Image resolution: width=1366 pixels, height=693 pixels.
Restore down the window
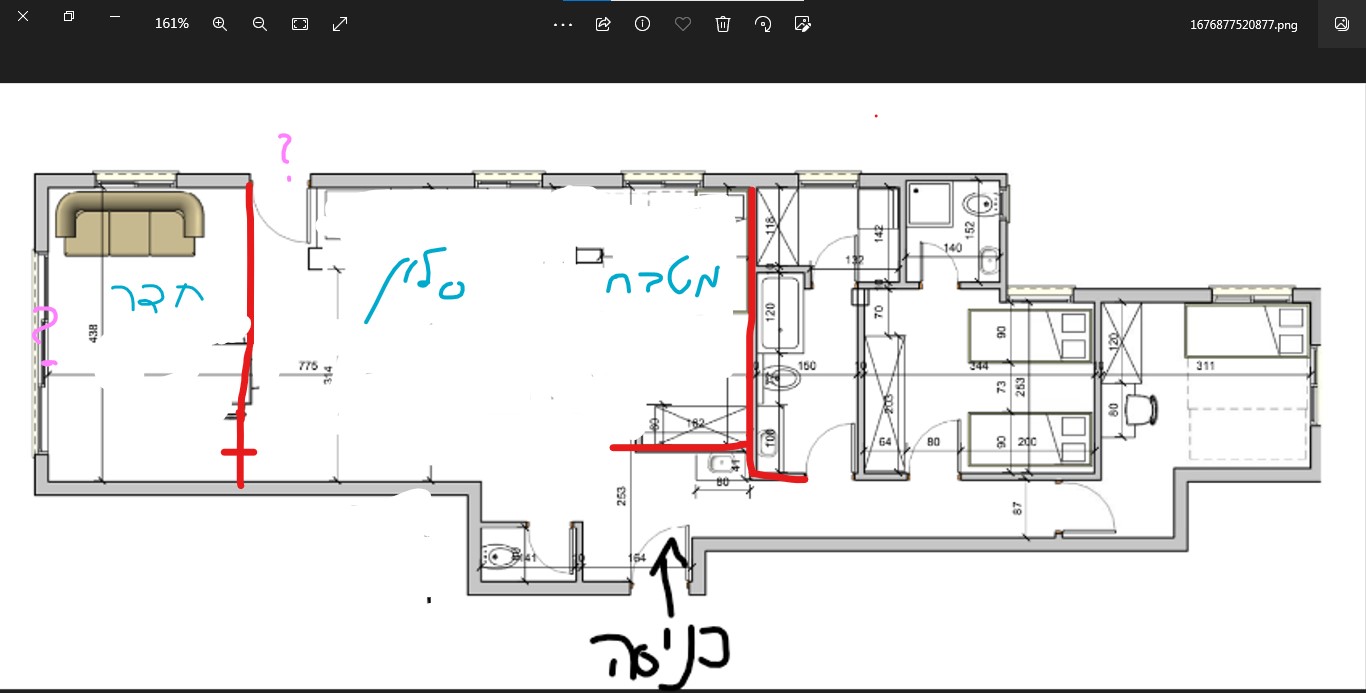coord(69,17)
